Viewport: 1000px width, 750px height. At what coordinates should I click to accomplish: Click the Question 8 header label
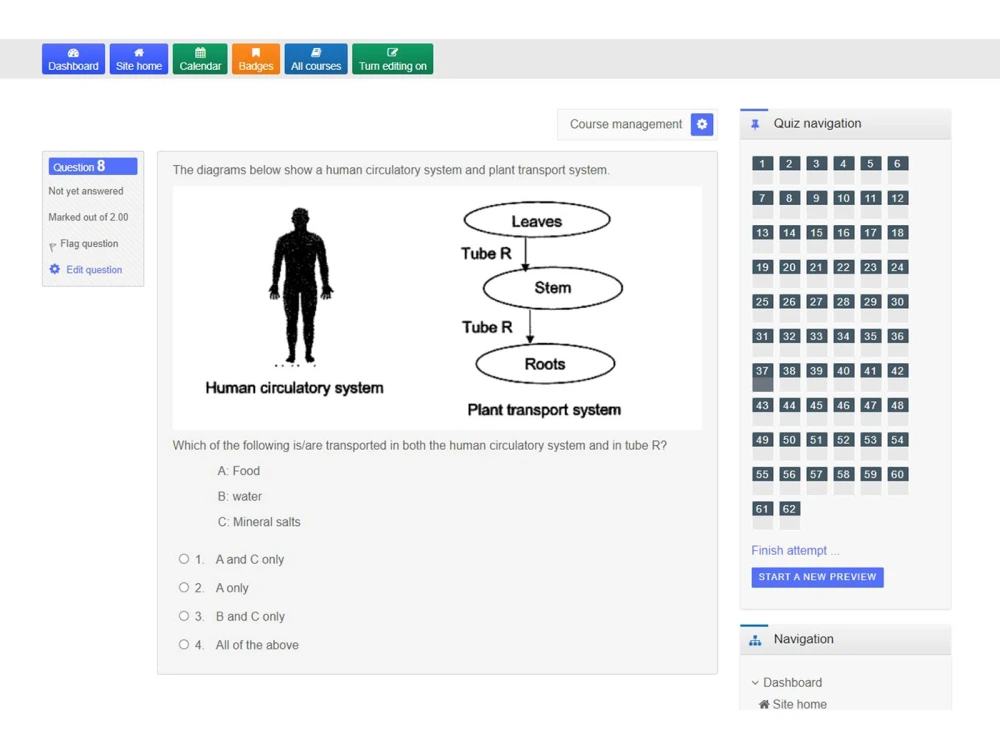(93, 166)
